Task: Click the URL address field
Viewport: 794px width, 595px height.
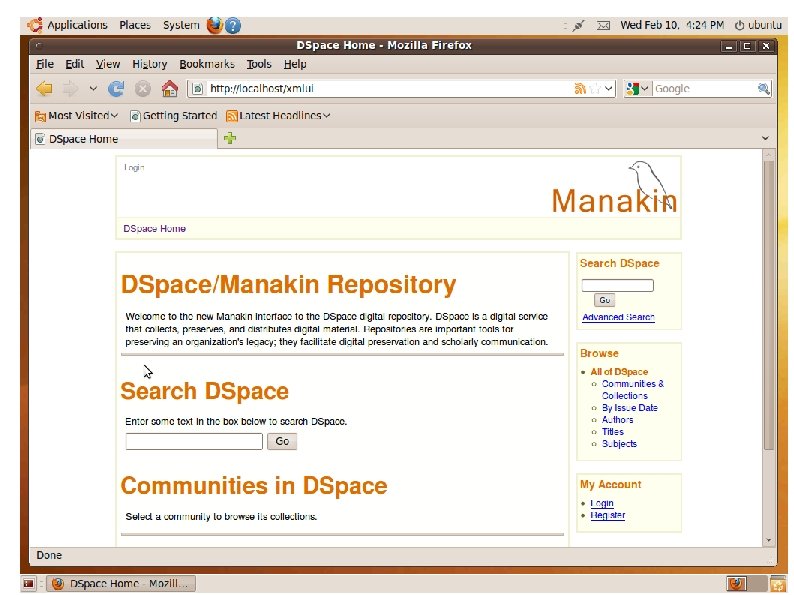Action: [390, 89]
